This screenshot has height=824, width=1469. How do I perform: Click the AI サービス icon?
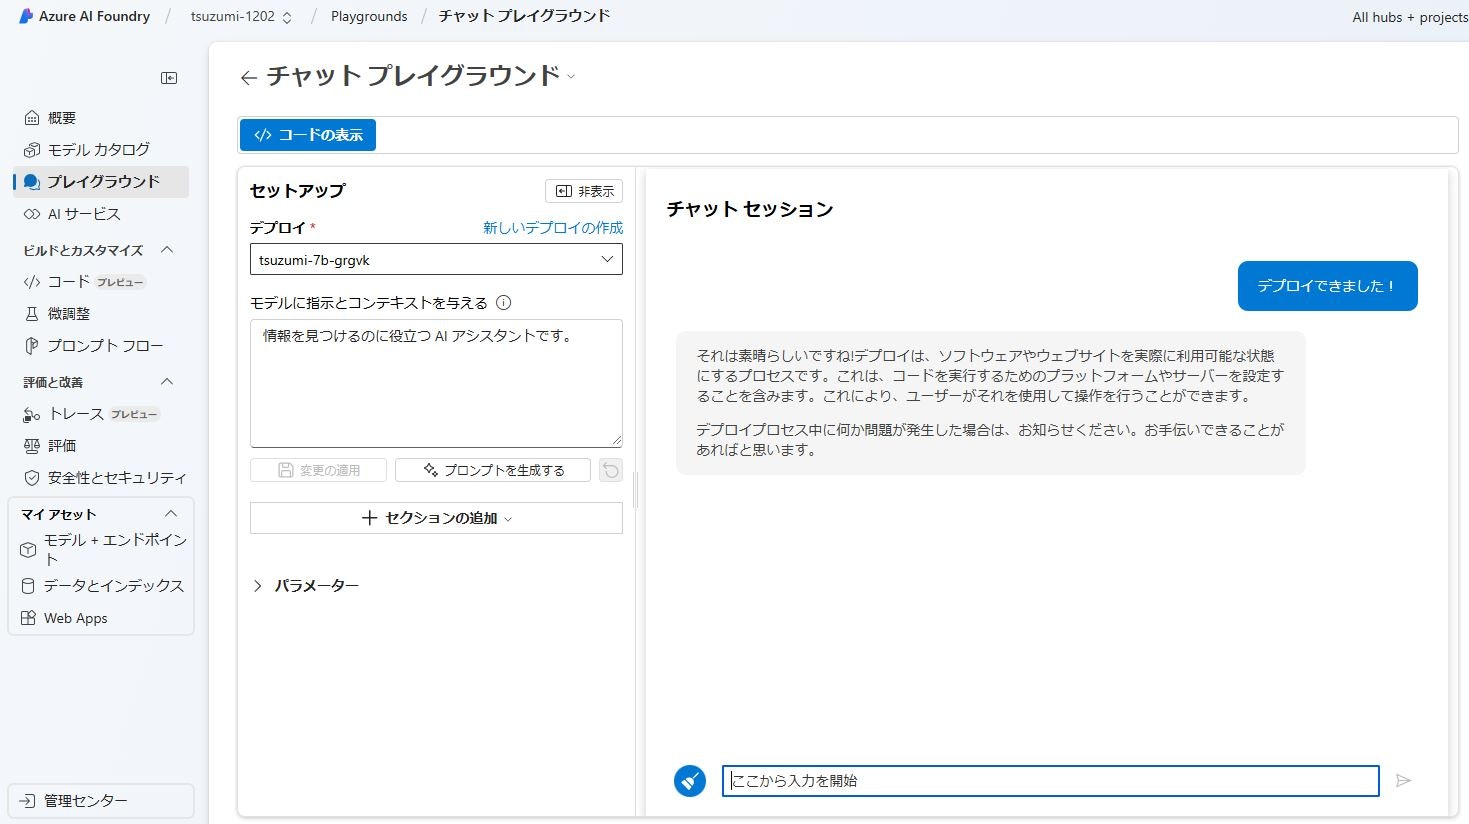(32, 214)
